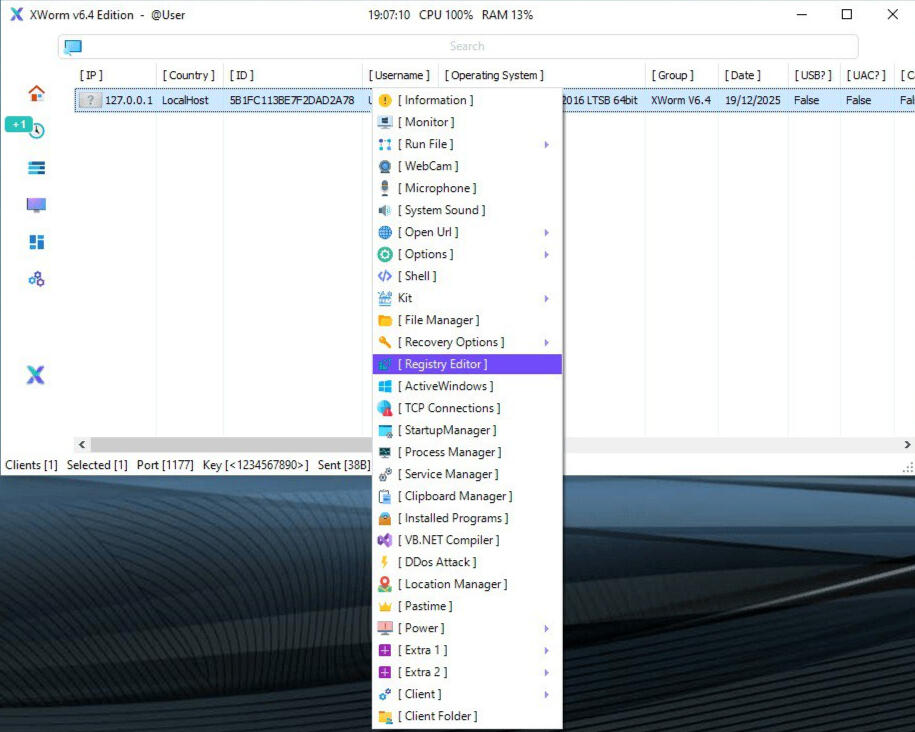
Task: Click the [ Group ] column header
Action: coord(672,75)
